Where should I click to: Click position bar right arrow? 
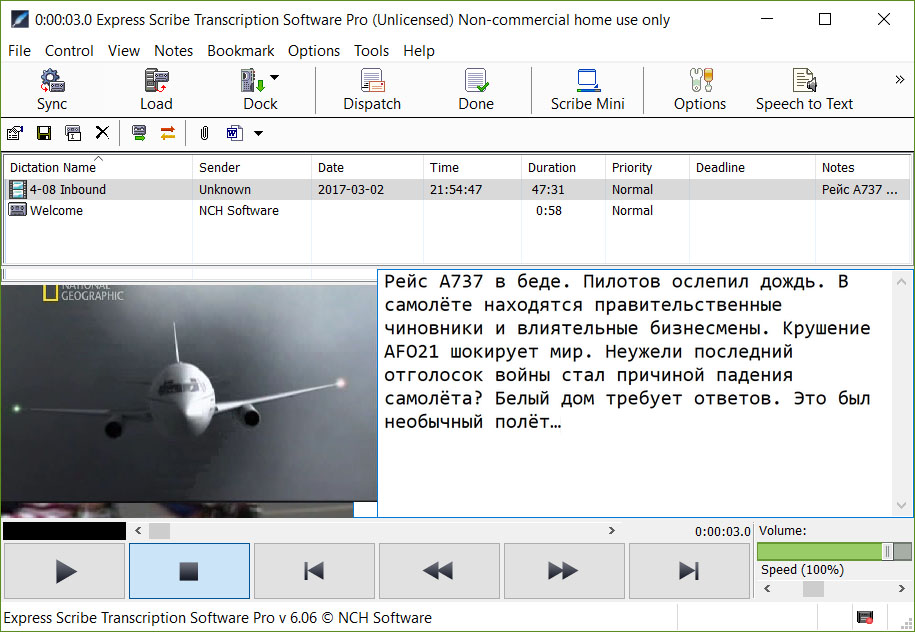[612, 530]
